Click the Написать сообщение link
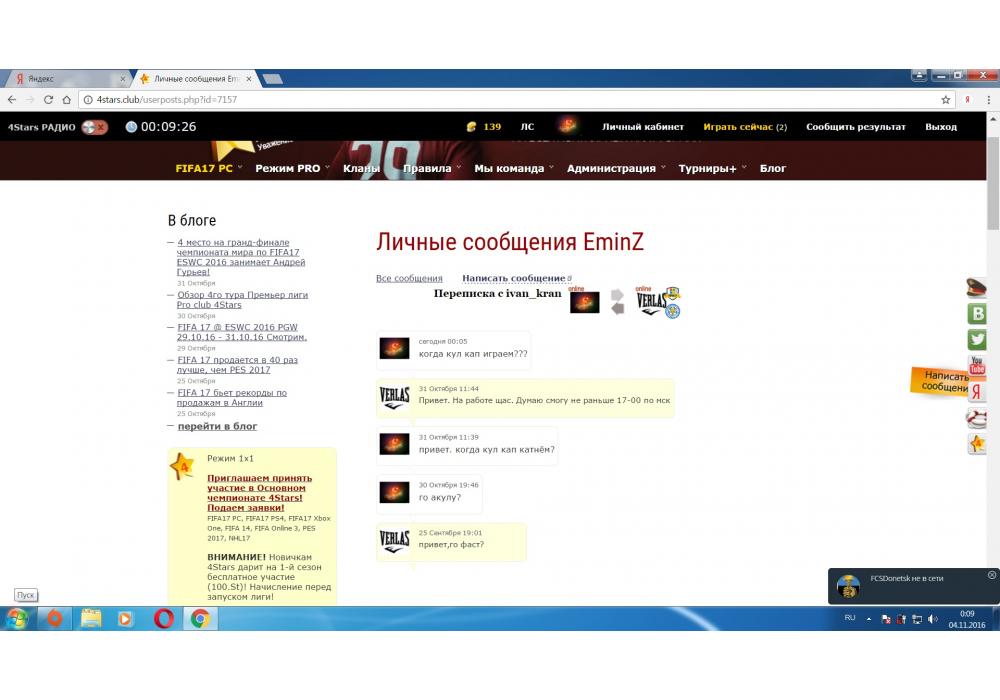Image resolution: width=1000 pixels, height=700 pixels. tap(514, 279)
